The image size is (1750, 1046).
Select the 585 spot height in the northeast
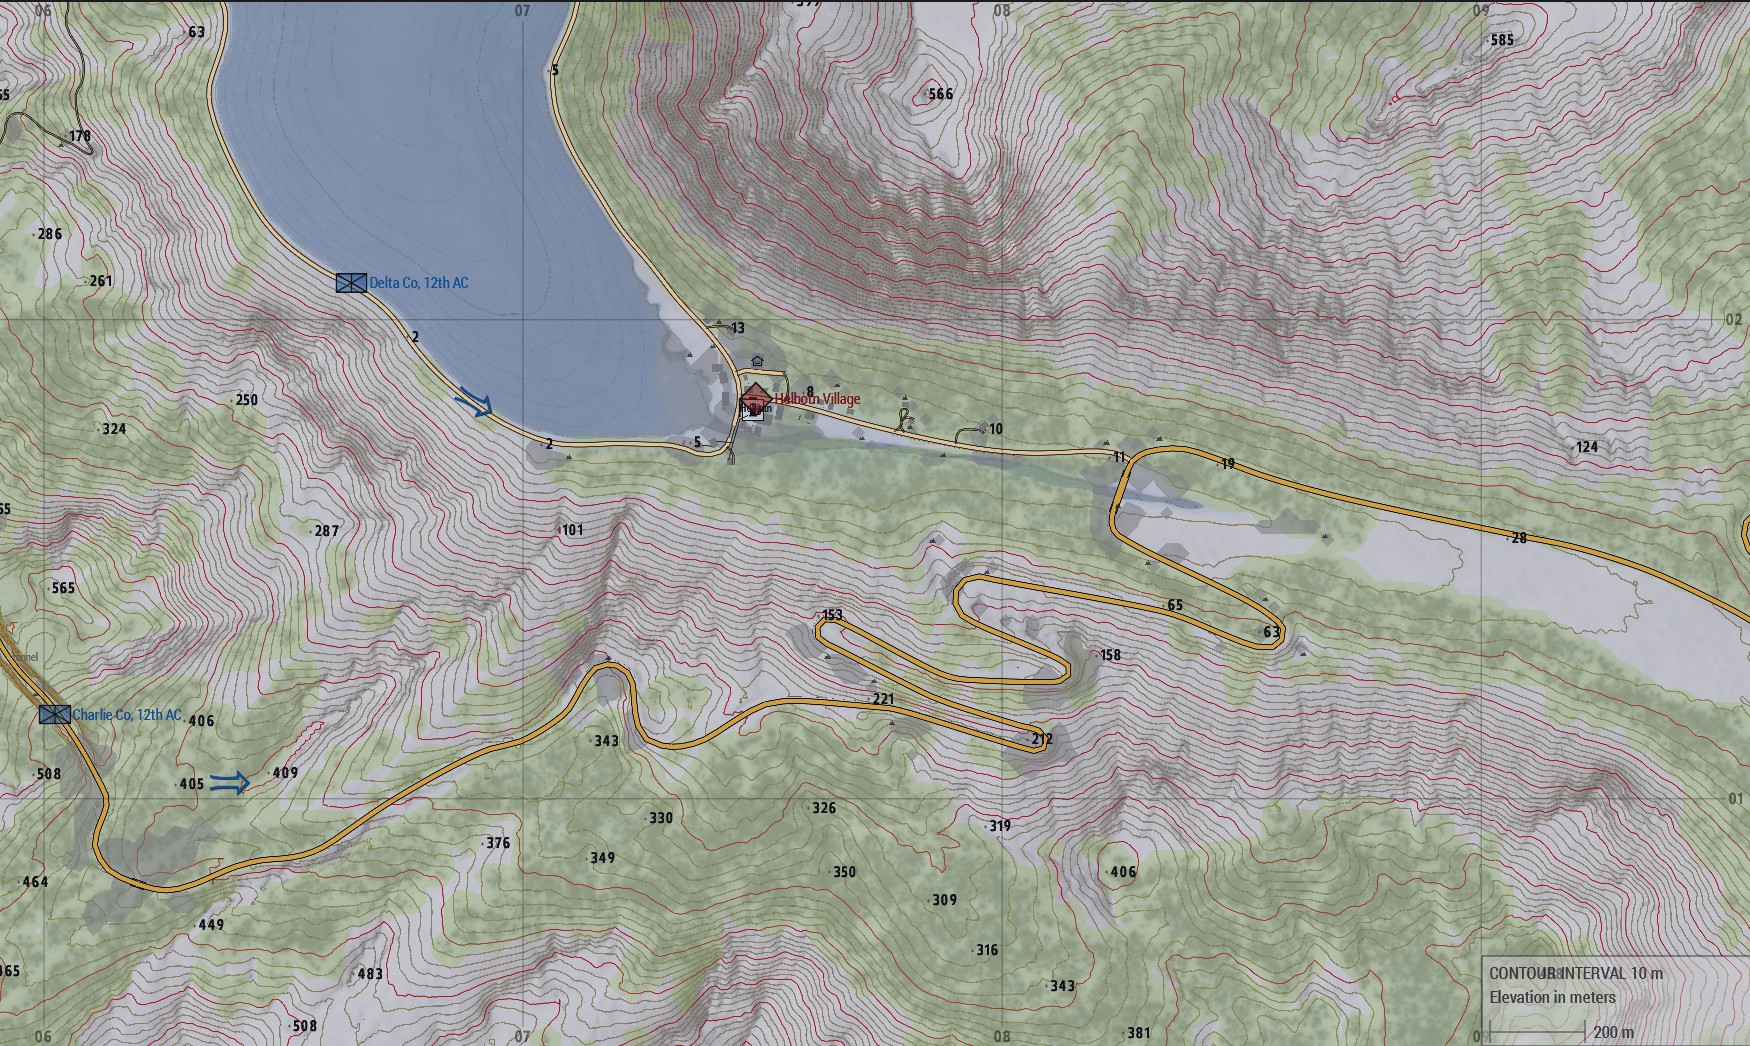click(x=1501, y=40)
